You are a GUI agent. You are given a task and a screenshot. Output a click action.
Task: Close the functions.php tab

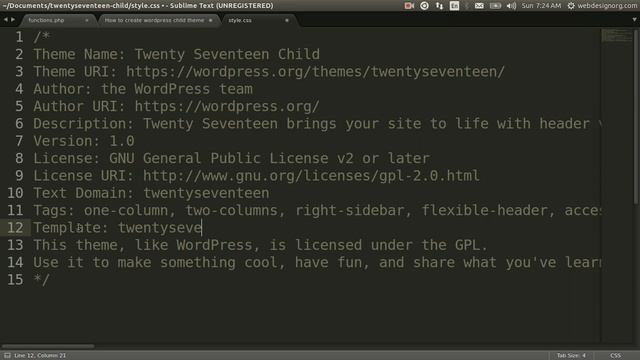[87, 20]
